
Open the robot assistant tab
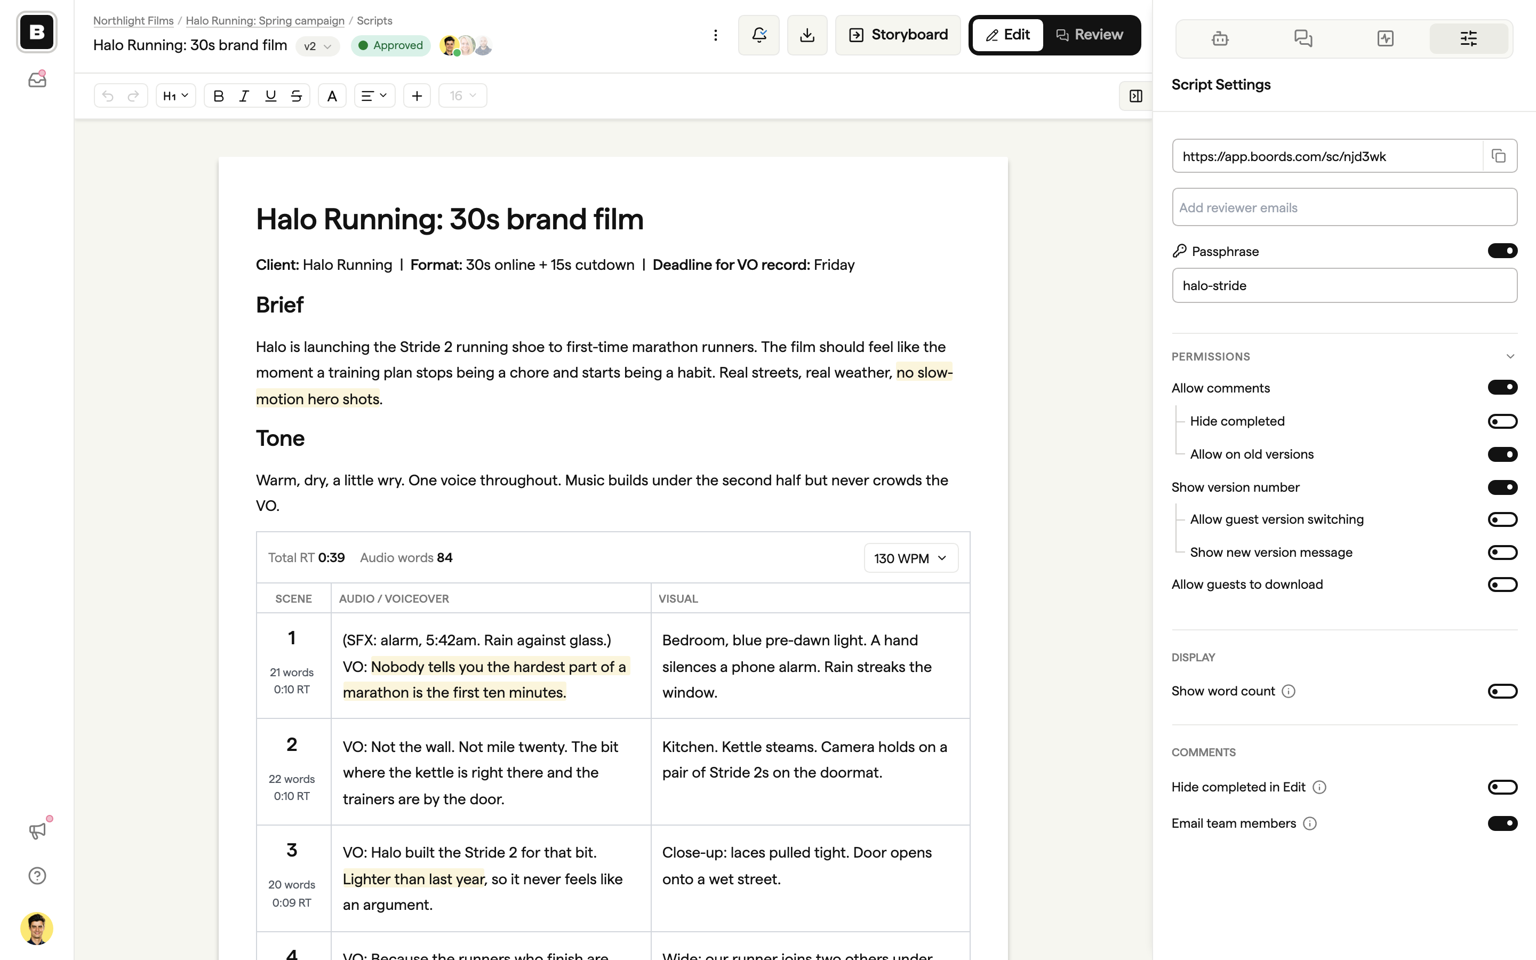click(1220, 38)
